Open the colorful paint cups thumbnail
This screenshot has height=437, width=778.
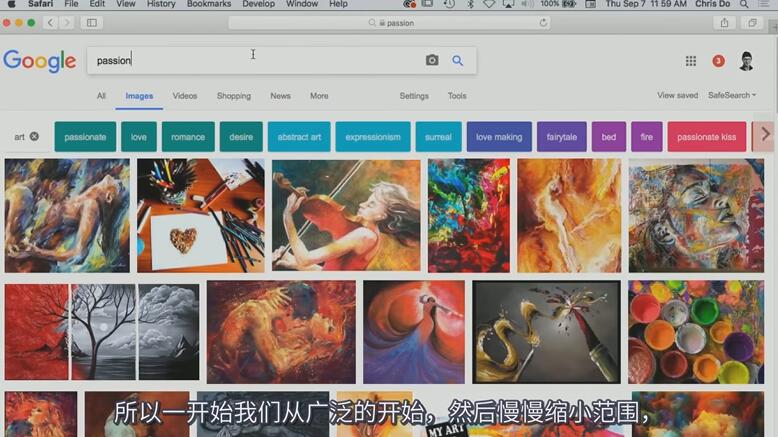pos(696,332)
